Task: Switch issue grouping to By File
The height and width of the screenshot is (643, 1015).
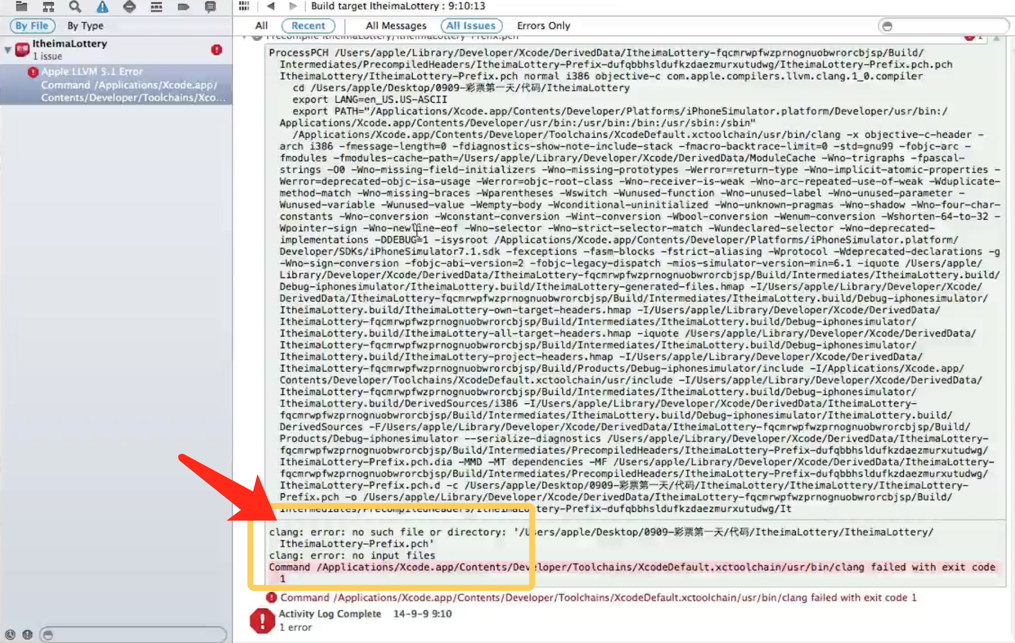Action: [32, 26]
